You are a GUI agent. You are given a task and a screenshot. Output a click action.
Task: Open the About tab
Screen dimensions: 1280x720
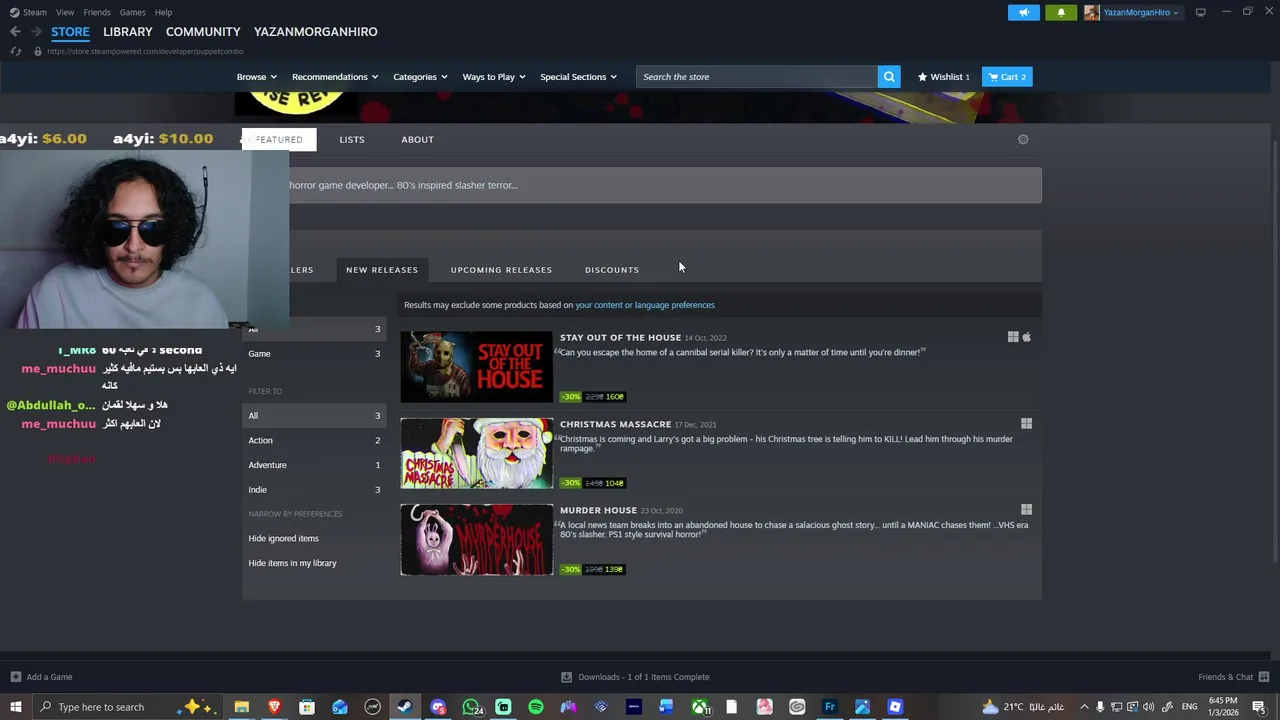[x=417, y=140]
